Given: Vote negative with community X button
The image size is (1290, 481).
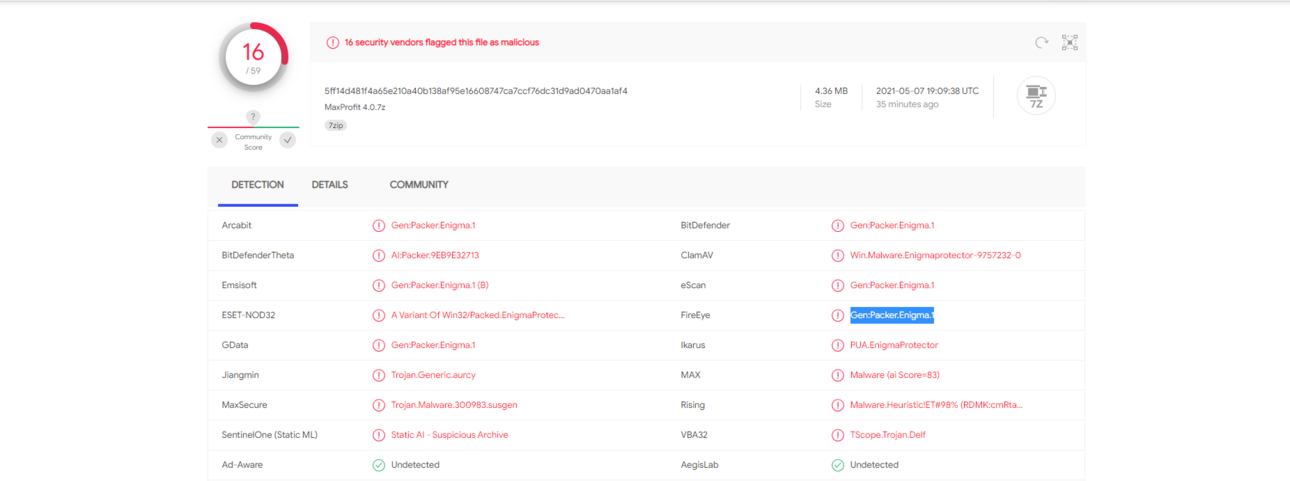Looking at the screenshot, I should (220, 140).
